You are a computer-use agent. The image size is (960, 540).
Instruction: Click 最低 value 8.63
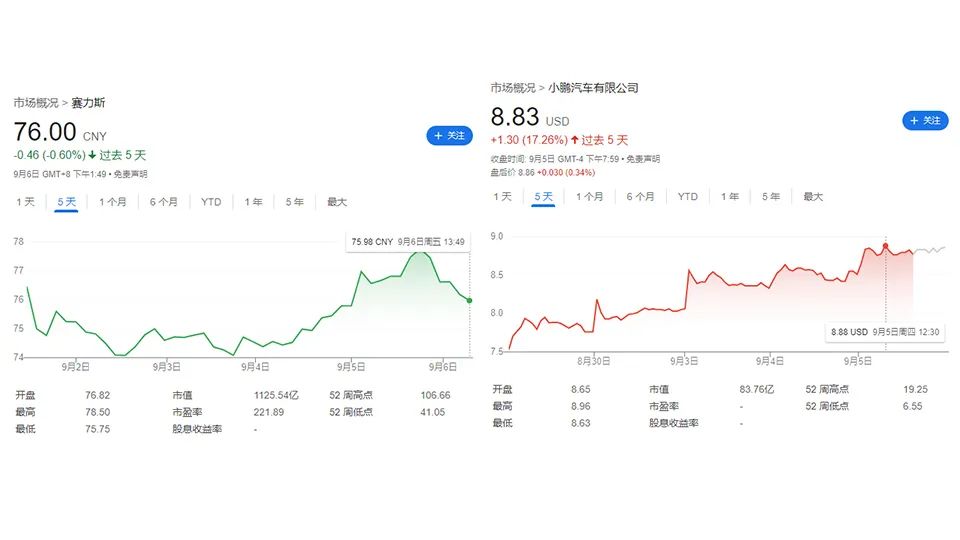(580, 423)
